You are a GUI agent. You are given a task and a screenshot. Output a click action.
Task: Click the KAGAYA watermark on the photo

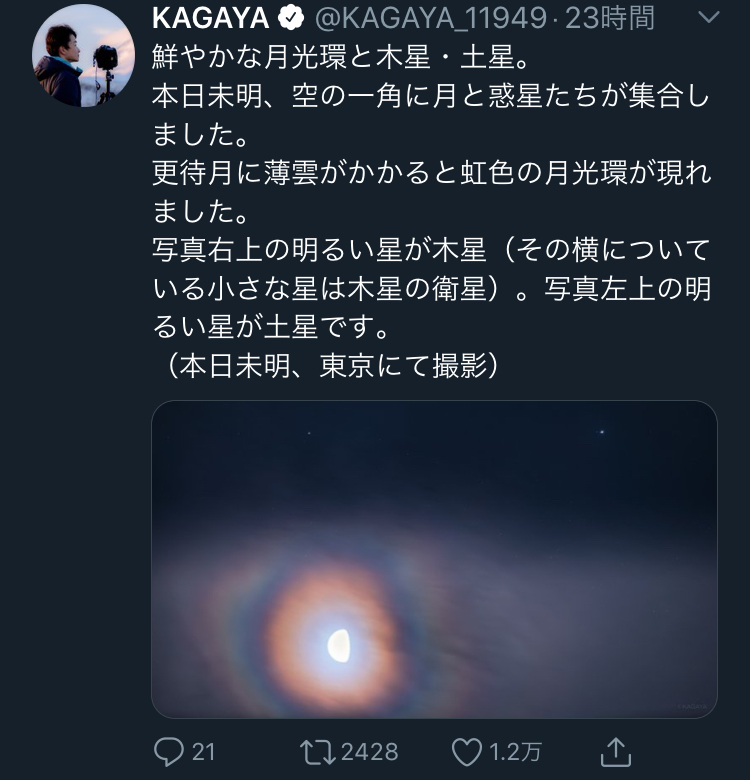coord(692,706)
